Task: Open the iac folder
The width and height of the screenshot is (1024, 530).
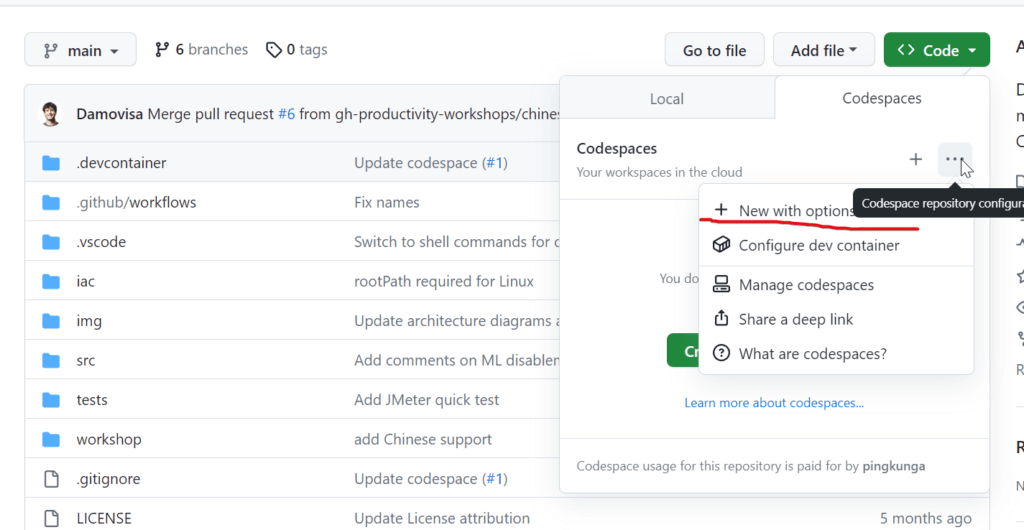Action: coord(86,281)
